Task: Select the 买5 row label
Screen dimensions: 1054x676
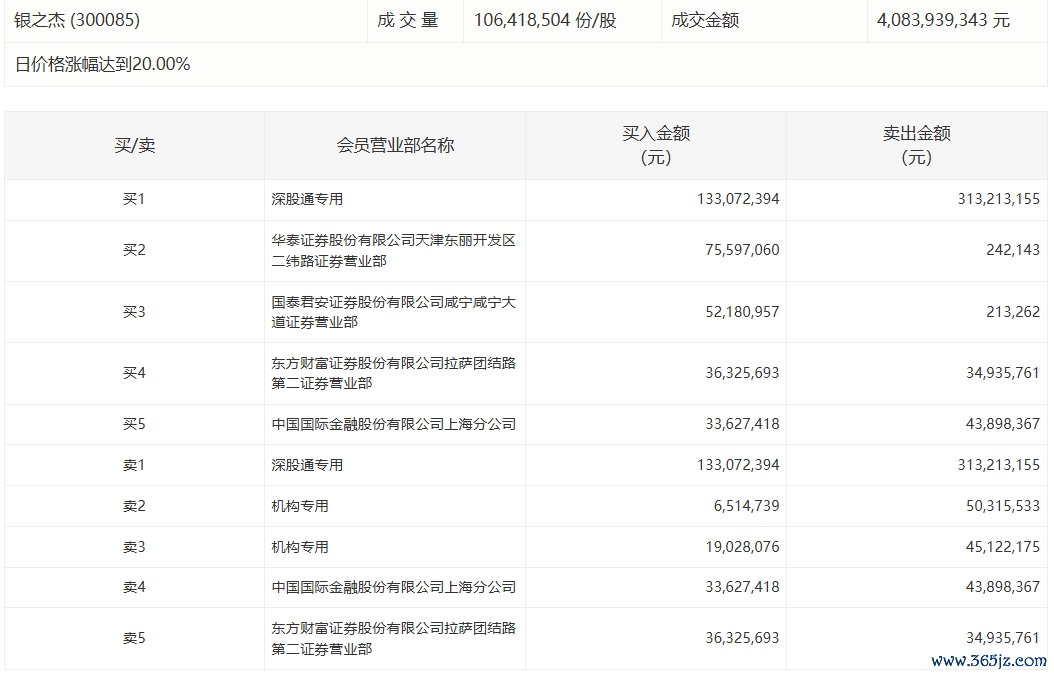Action: [x=134, y=425]
